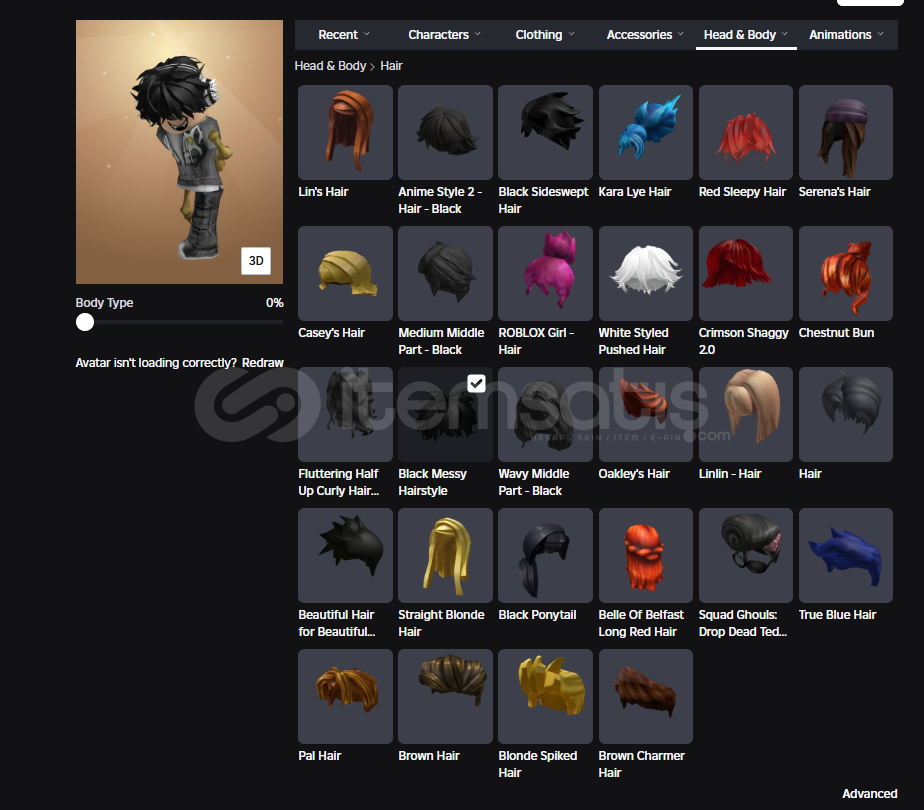The width and height of the screenshot is (924, 810).
Task: Click the Black Messy Hairstyle name label
Action: click(433, 482)
